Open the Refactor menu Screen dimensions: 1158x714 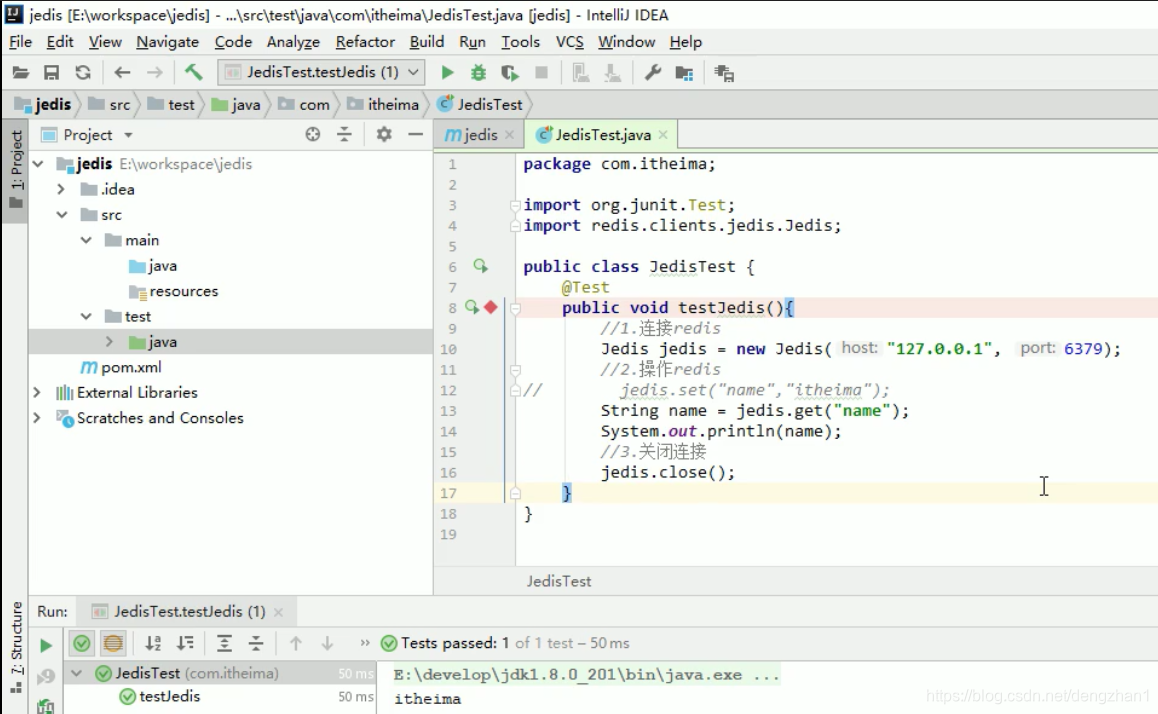coord(365,42)
